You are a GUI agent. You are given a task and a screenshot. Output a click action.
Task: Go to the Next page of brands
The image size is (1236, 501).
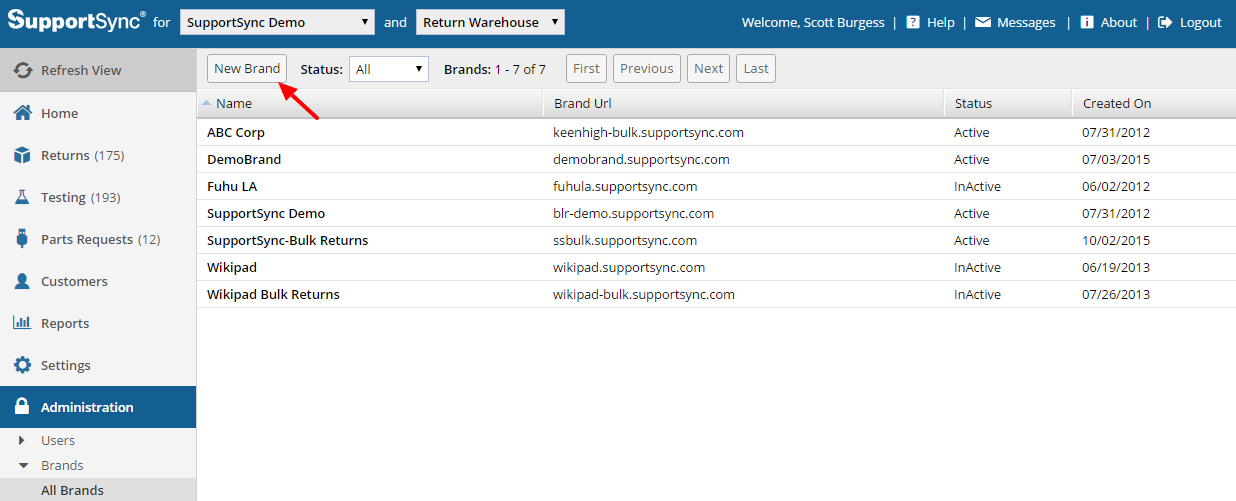pos(708,68)
